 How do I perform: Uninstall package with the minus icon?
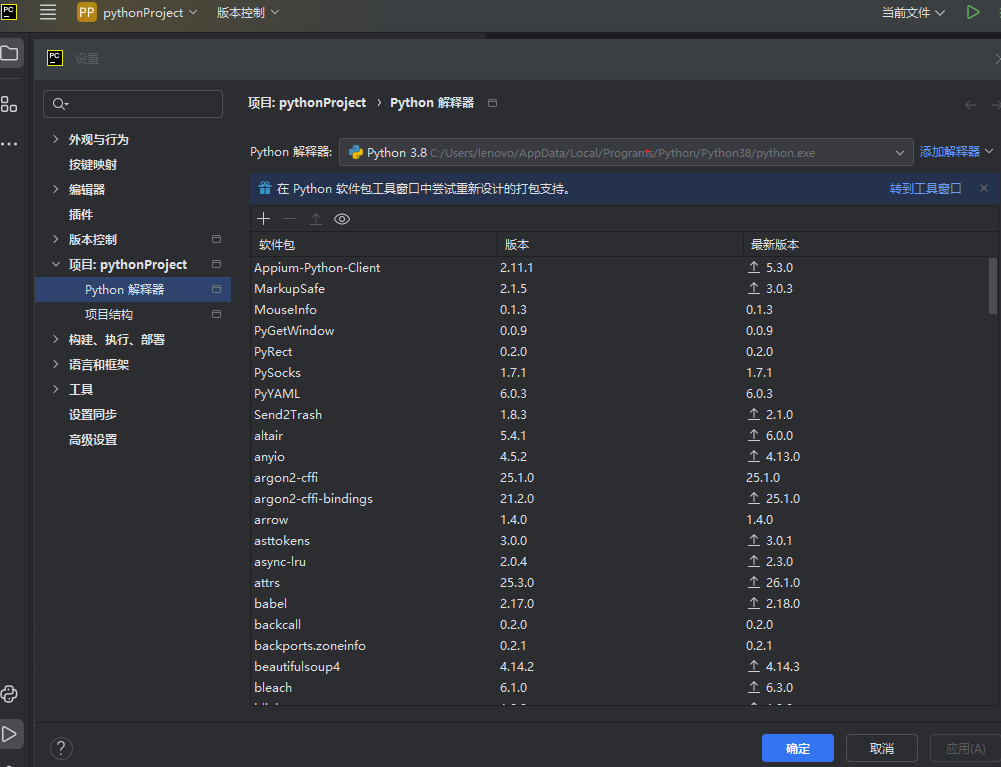(289, 219)
